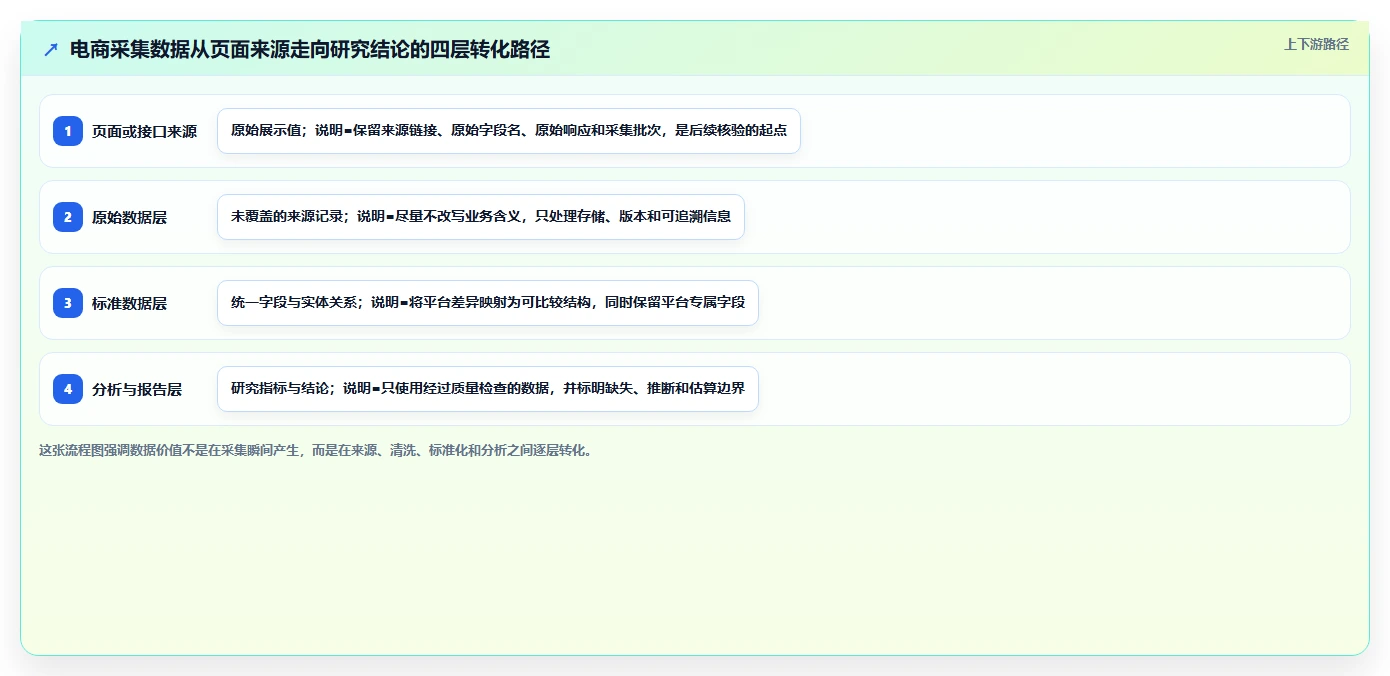Click the arrow icon beside the title

coord(51,49)
